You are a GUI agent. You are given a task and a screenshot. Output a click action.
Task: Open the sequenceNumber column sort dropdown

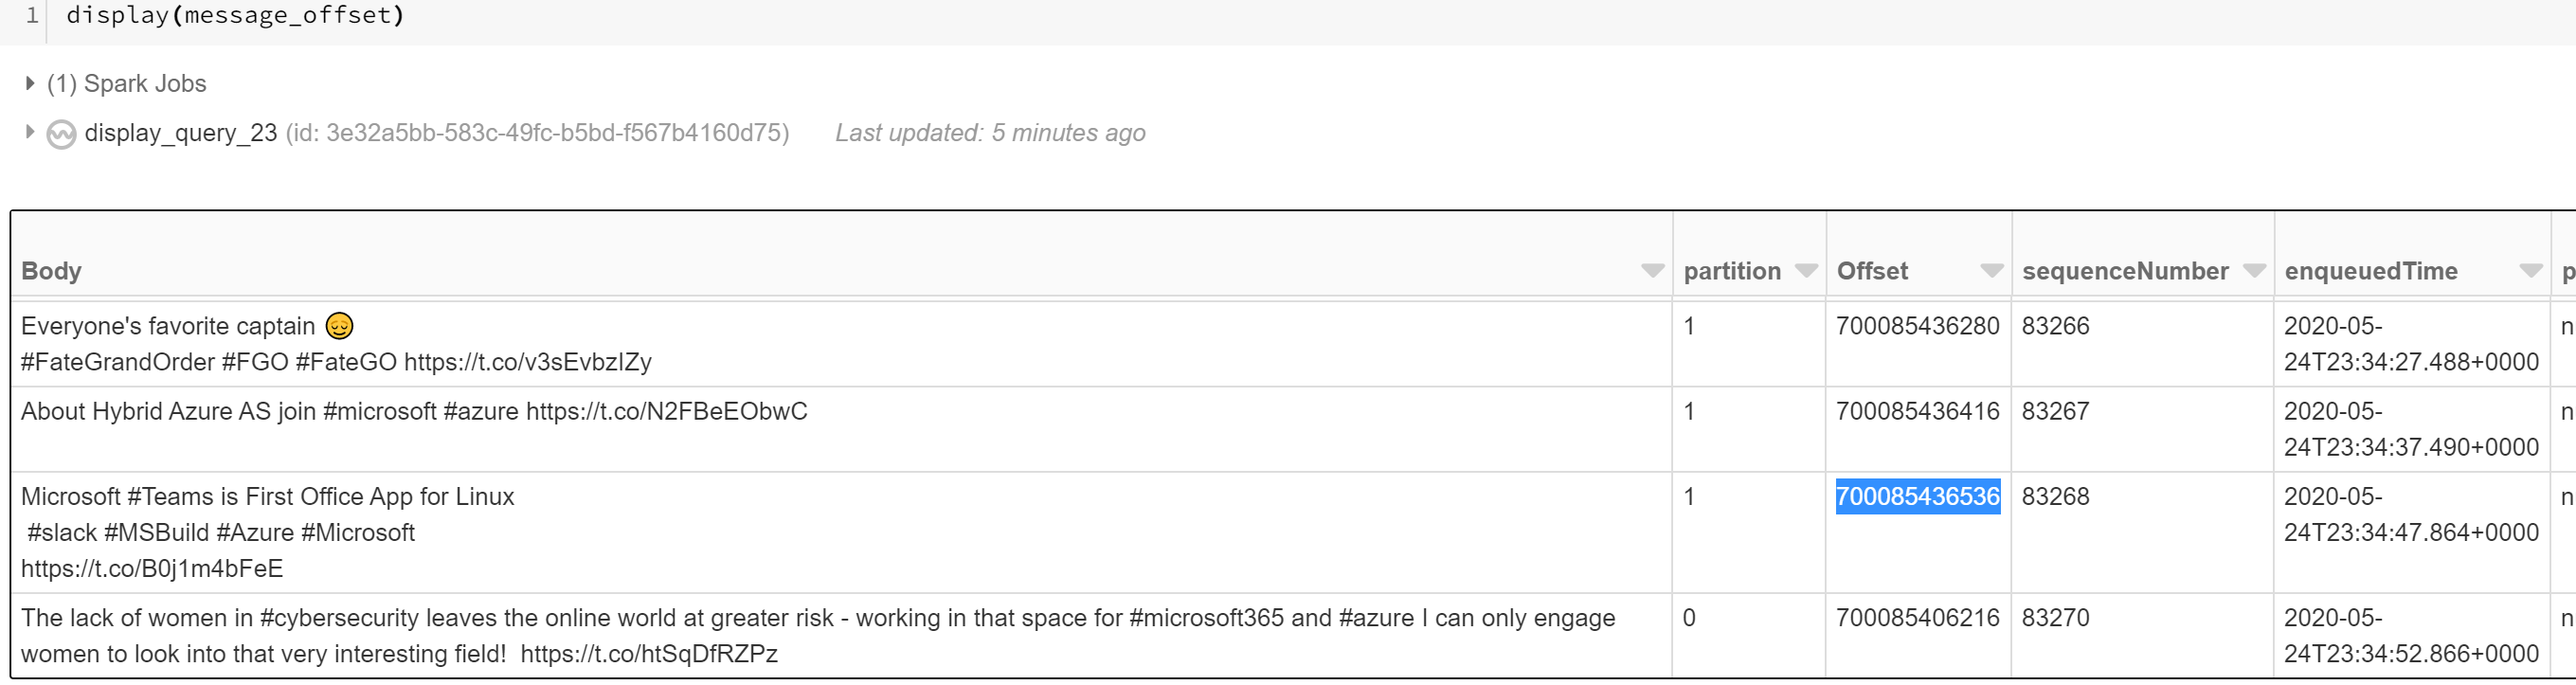(2253, 269)
